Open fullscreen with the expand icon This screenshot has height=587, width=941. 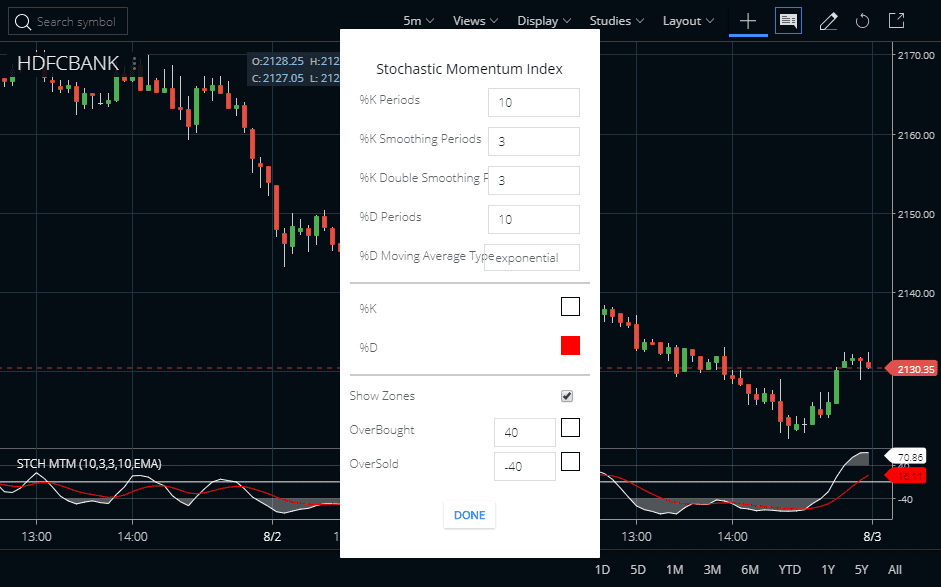895,20
